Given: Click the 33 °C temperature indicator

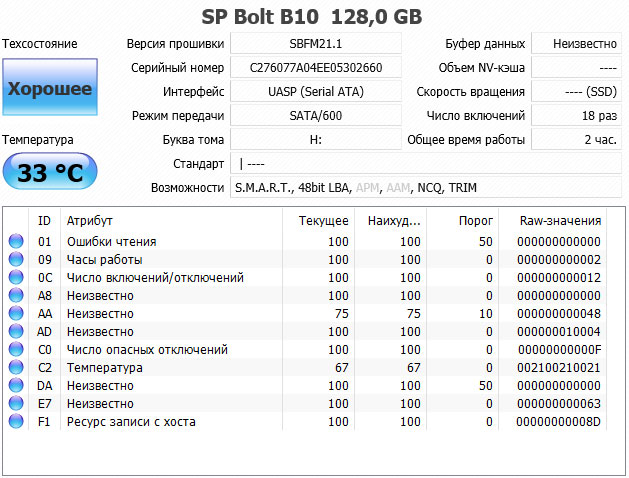Looking at the screenshot, I should pos(50,172).
